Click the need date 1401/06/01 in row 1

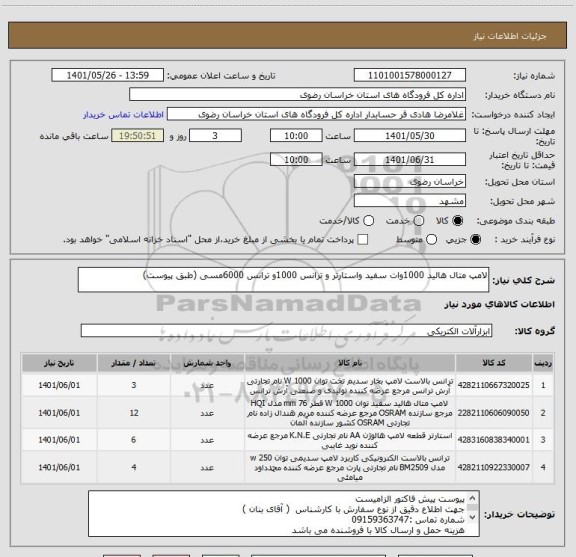pyautogui.click(x=59, y=385)
